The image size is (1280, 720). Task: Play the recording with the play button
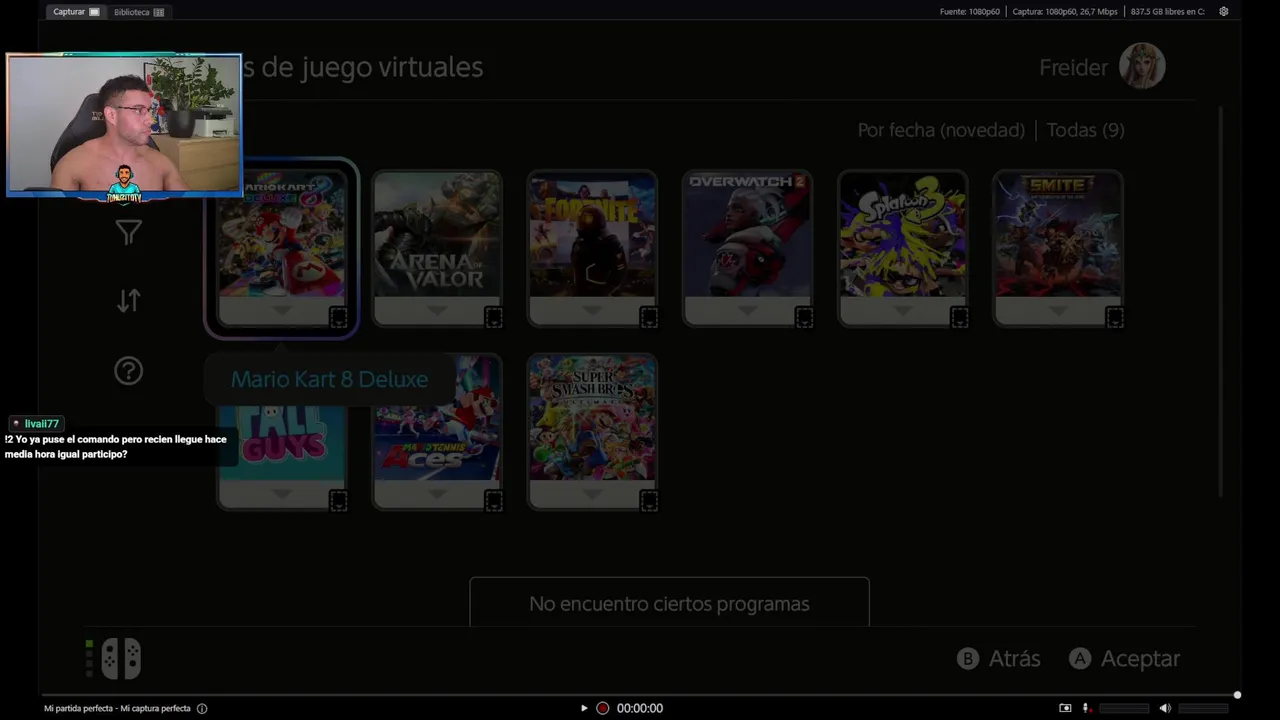(x=584, y=708)
